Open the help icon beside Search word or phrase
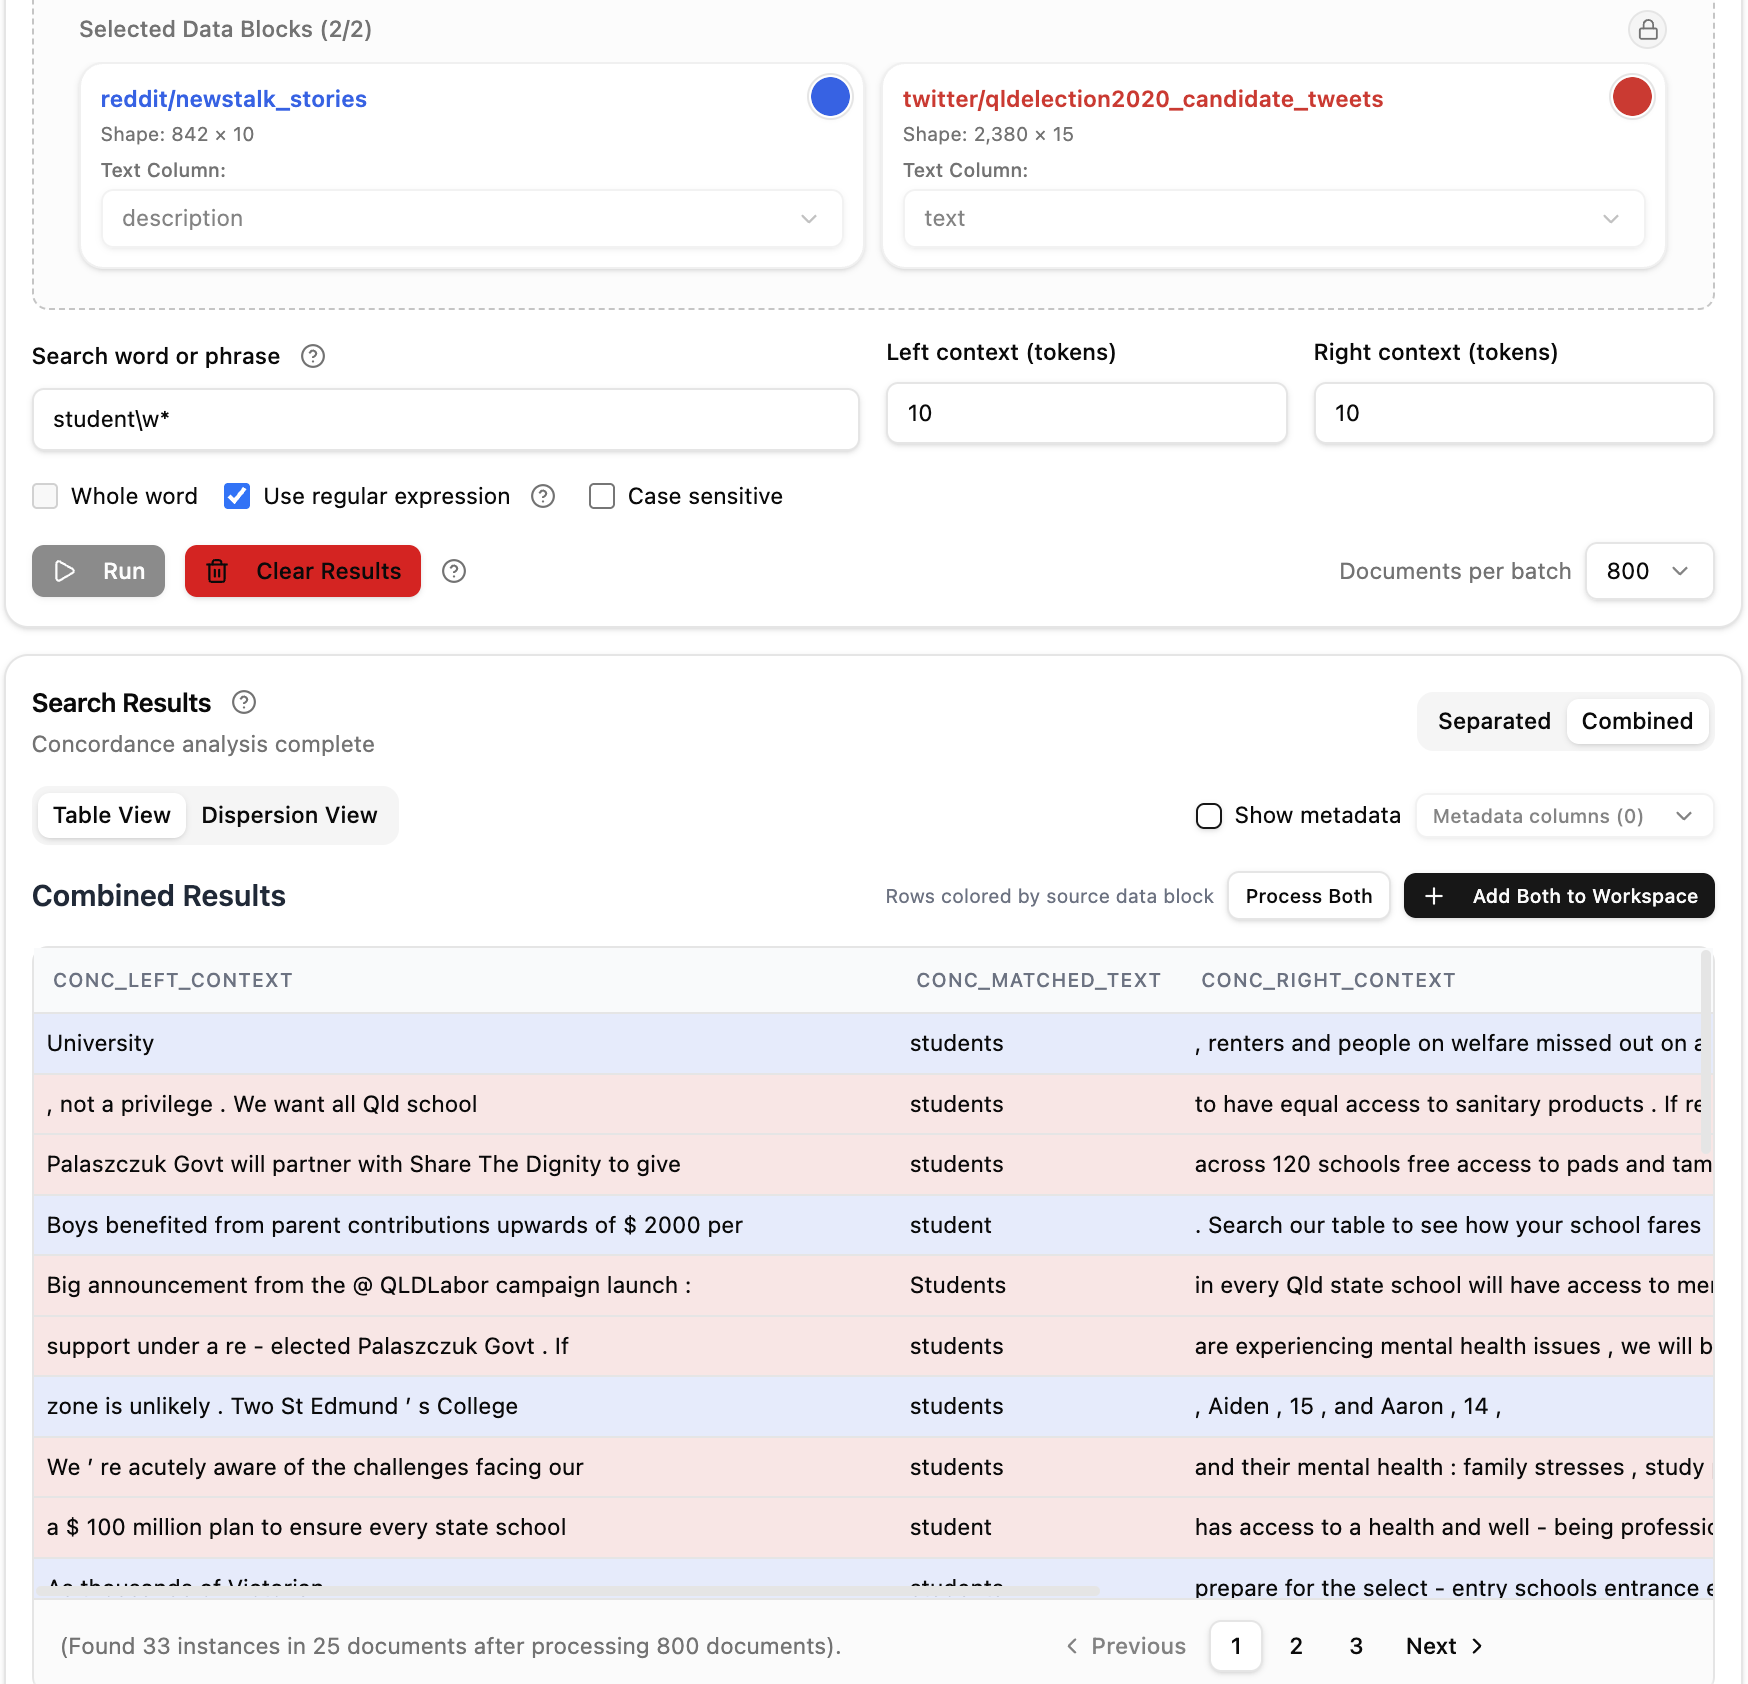 point(313,356)
